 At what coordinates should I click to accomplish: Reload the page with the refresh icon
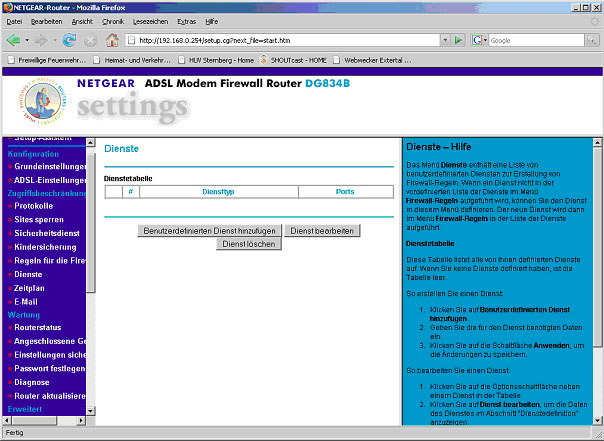tap(69, 40)
